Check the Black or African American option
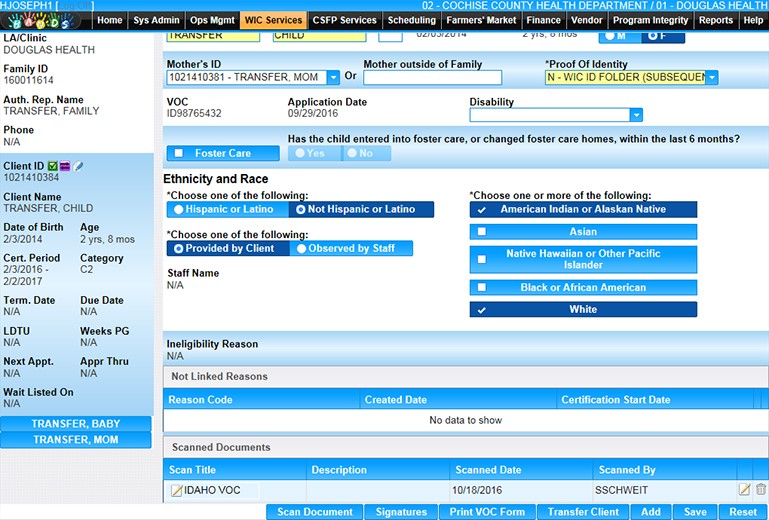Screen dimensions: 769x520 point(482,288)
